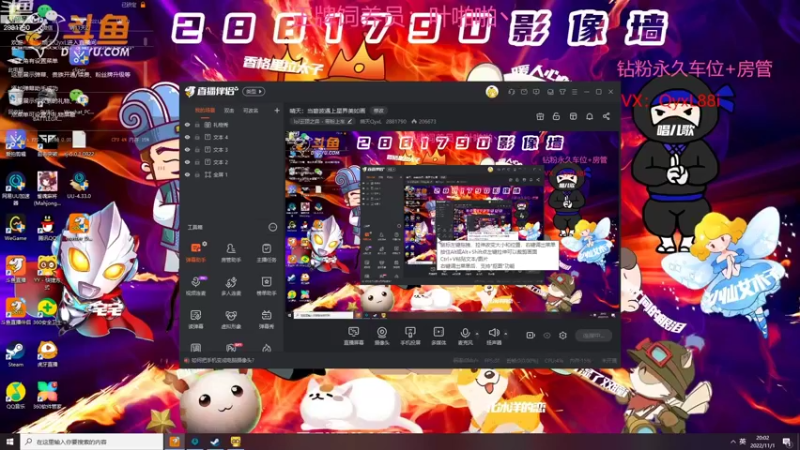Click the start streaming button
The height and width of the screenshot is (450, 800).
point(594,335)
